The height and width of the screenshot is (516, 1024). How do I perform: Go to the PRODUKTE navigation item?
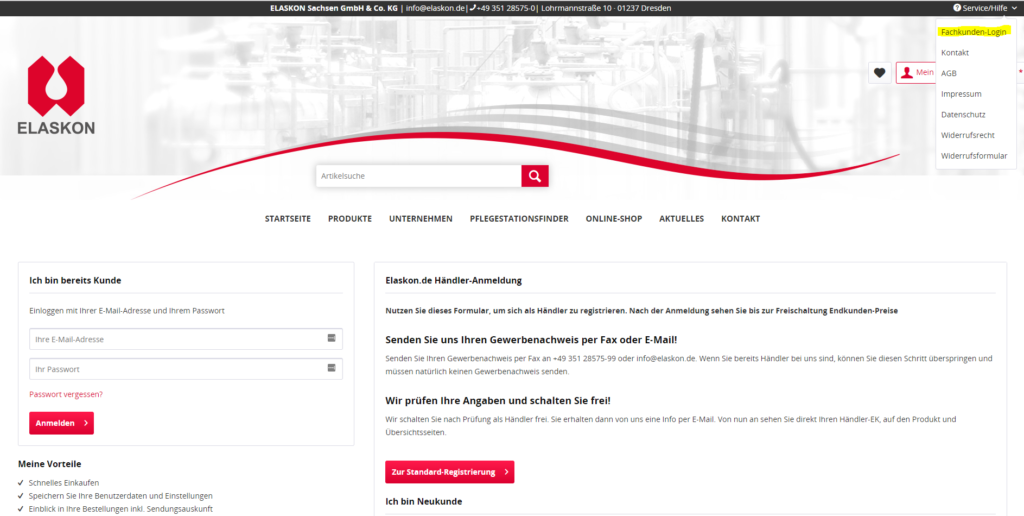[350, 219]
